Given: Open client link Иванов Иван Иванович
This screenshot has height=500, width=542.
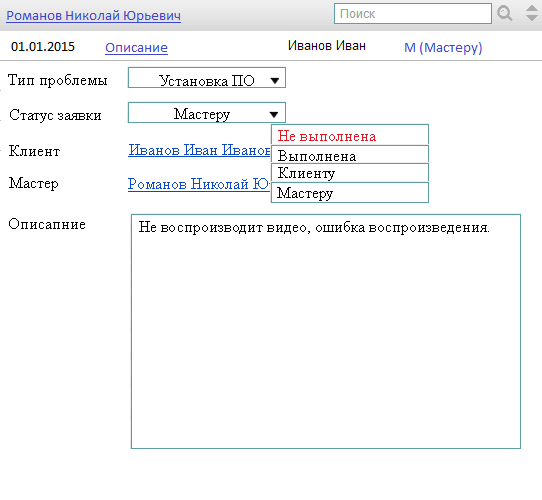Looking at the screenshot, I should [x=199, y=150].
